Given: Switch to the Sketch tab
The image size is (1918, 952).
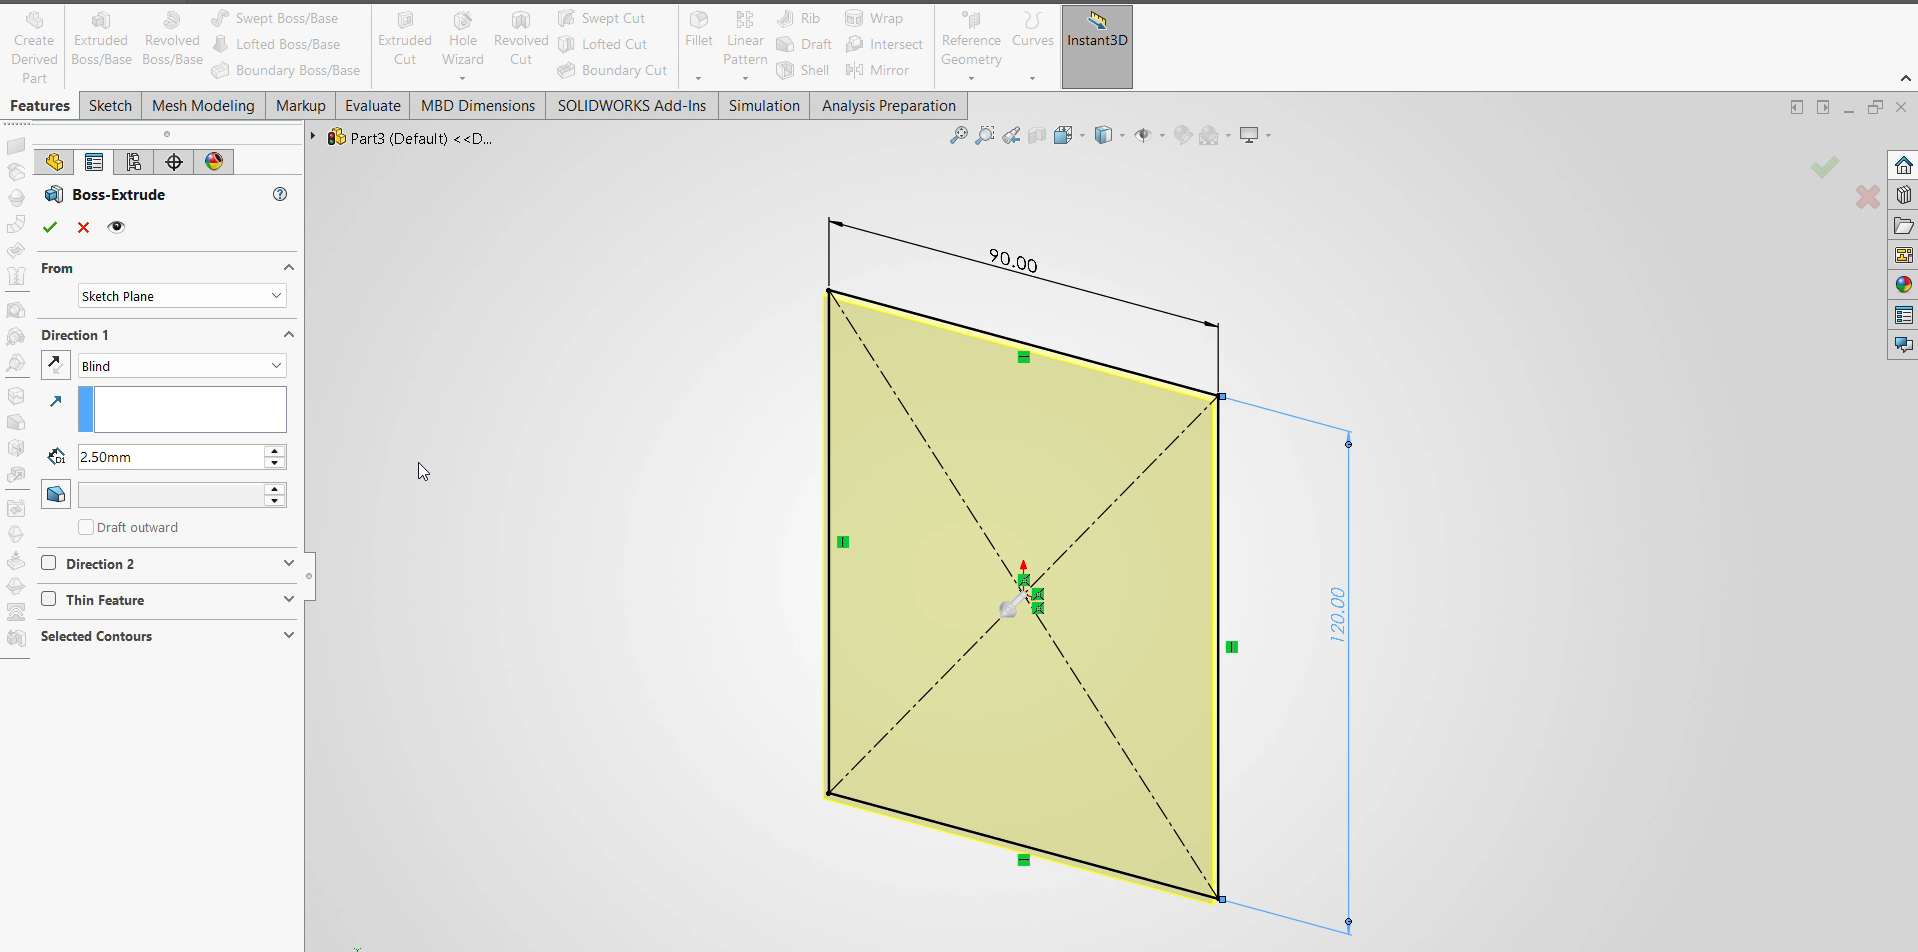Looking at the screenshot, I should (110, 106).
